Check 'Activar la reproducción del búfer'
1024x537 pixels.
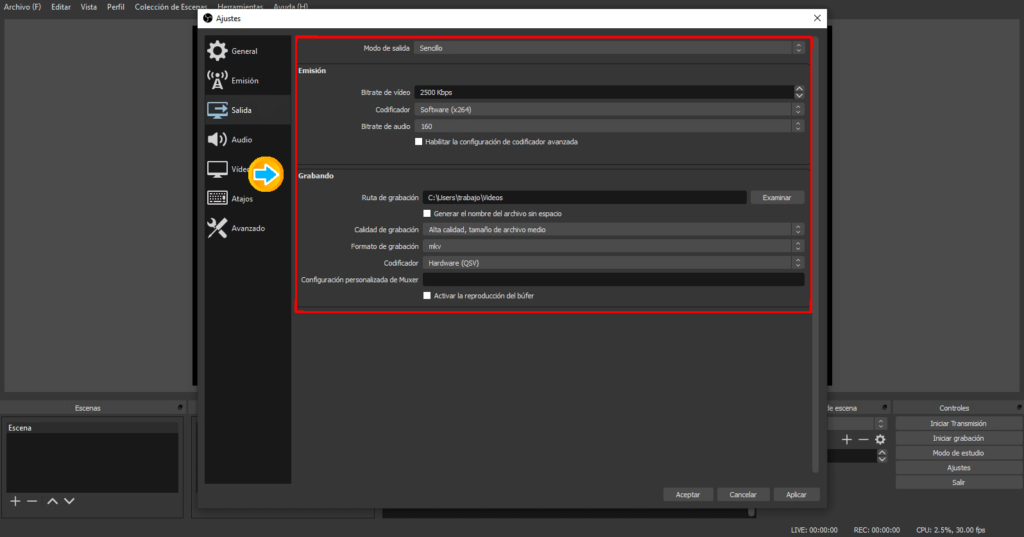pos(427,296)
